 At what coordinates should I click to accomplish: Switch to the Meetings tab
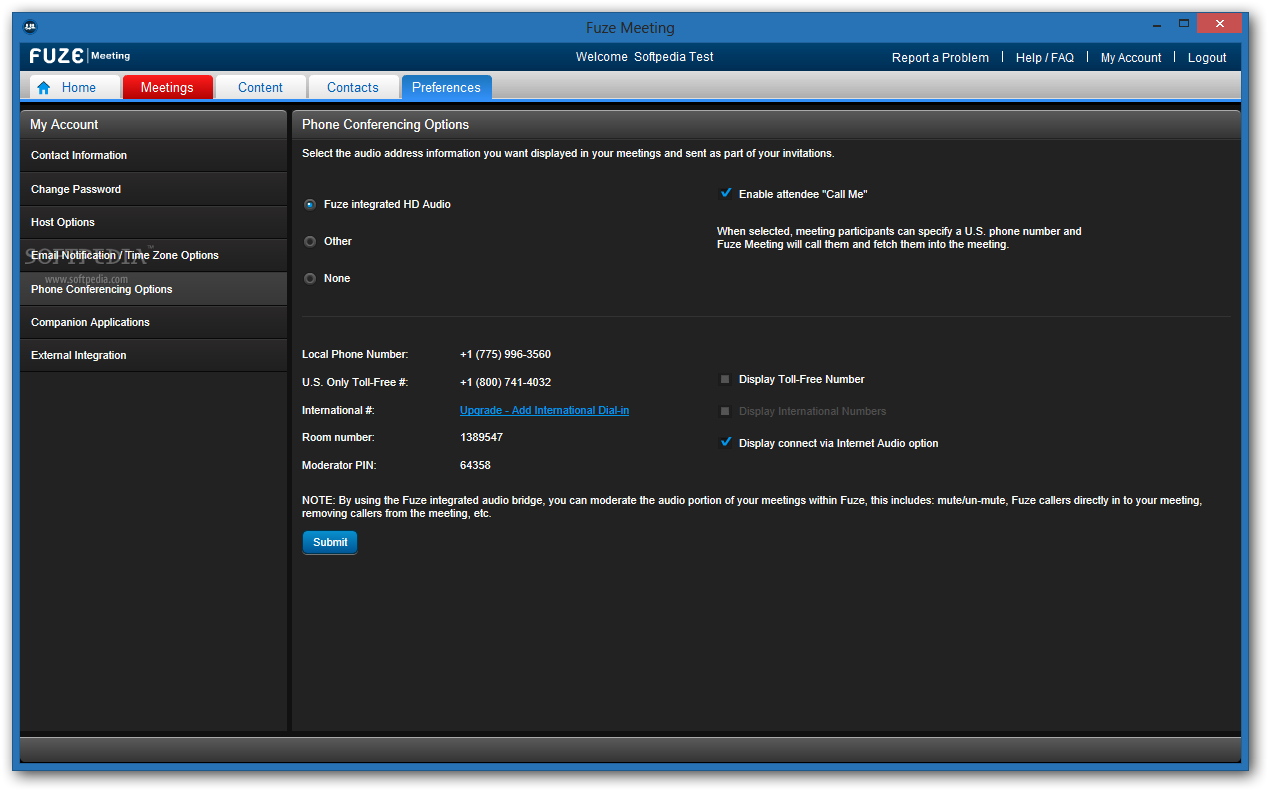pos(168,87)
